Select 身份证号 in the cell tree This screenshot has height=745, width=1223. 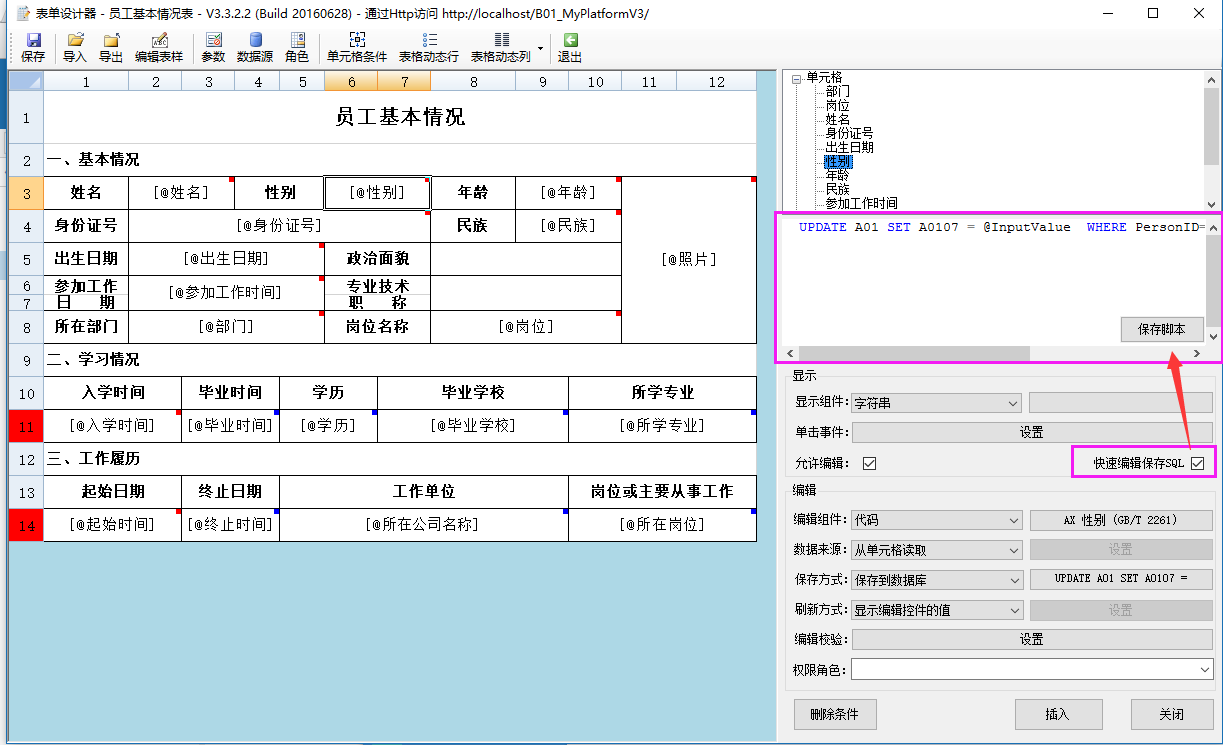coord(849,133)
